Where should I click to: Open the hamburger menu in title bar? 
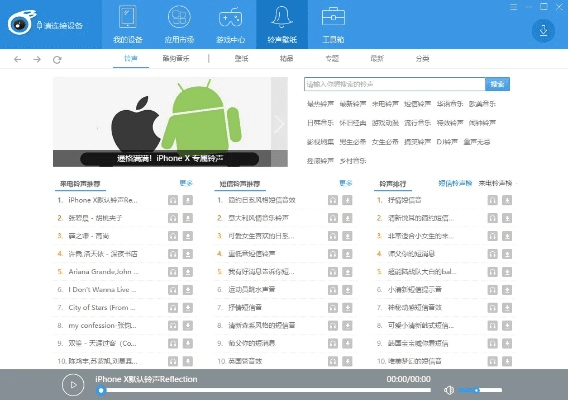tap(513, 7)
